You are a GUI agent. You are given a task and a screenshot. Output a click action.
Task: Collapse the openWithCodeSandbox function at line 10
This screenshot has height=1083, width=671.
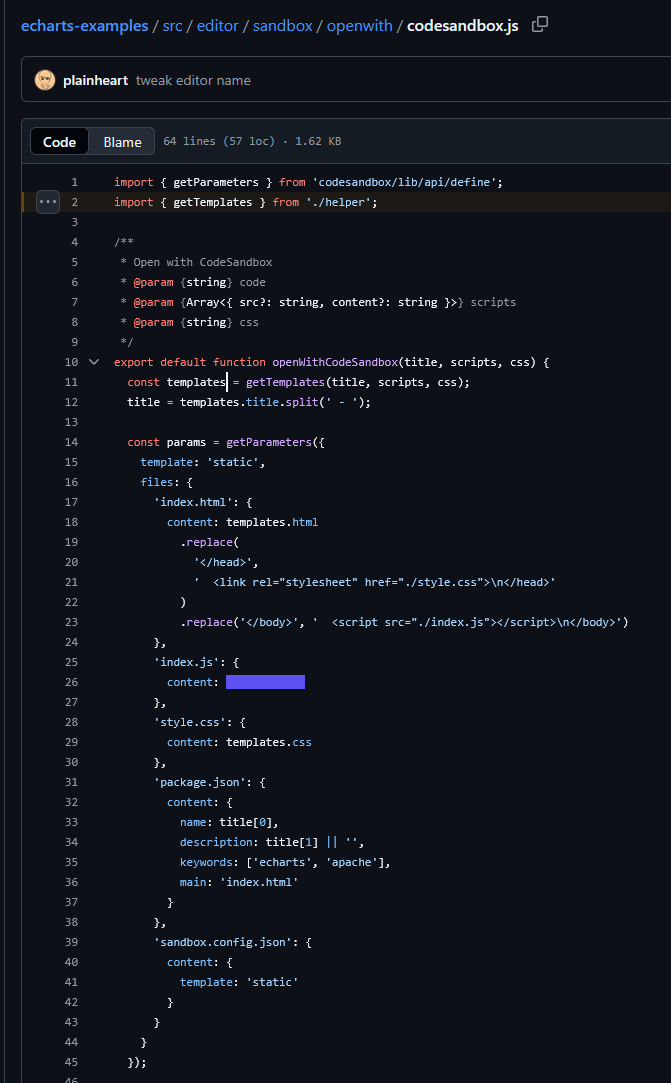pyautogui.click(x=94, y=362)
